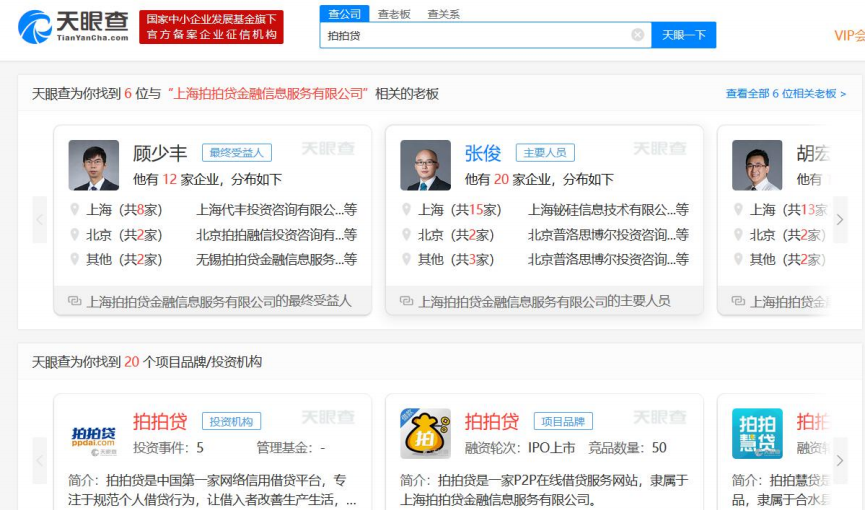
Task: Switch to the 查老板 tab
Action: coord(394,14)
